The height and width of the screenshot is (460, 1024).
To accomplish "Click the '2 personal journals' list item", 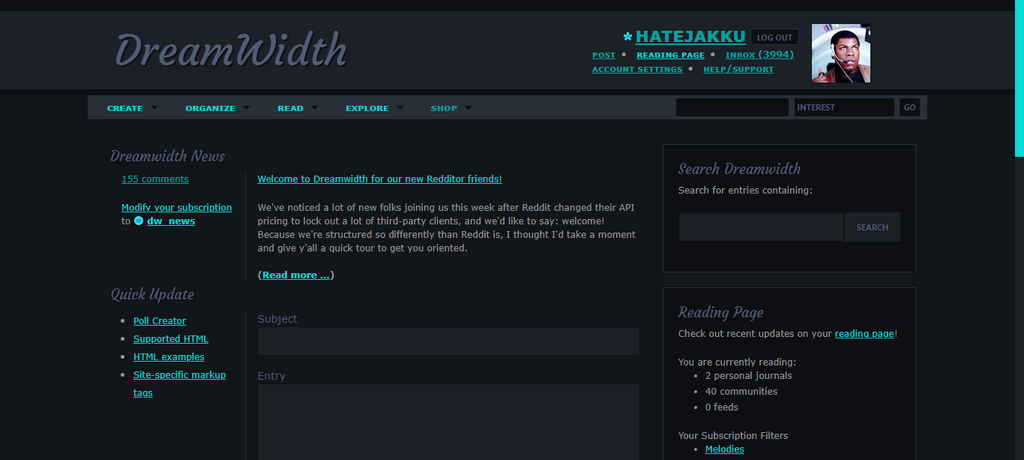I will 748,376.
